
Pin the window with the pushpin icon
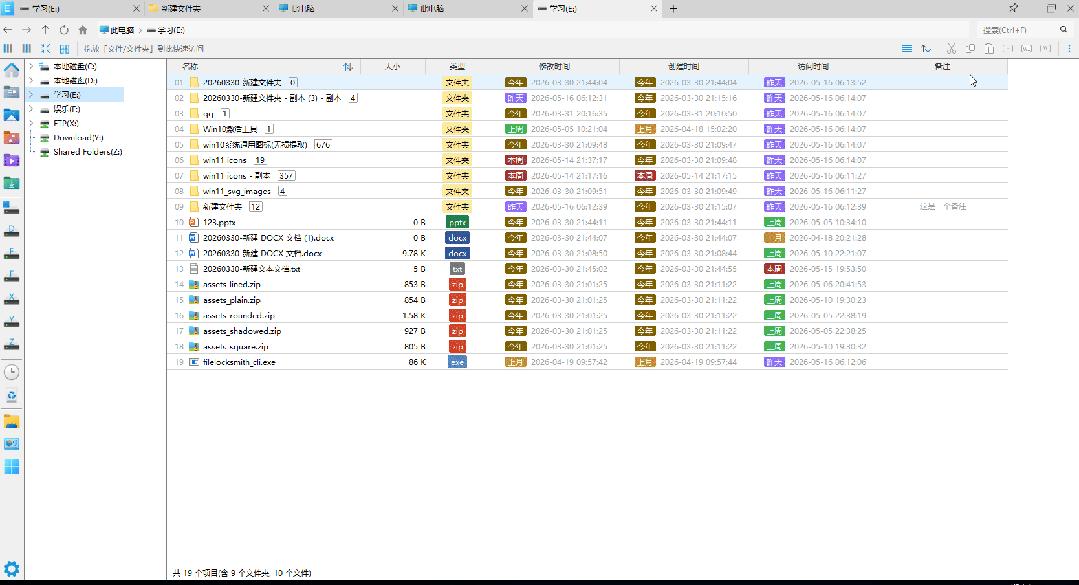(1014, 8)
